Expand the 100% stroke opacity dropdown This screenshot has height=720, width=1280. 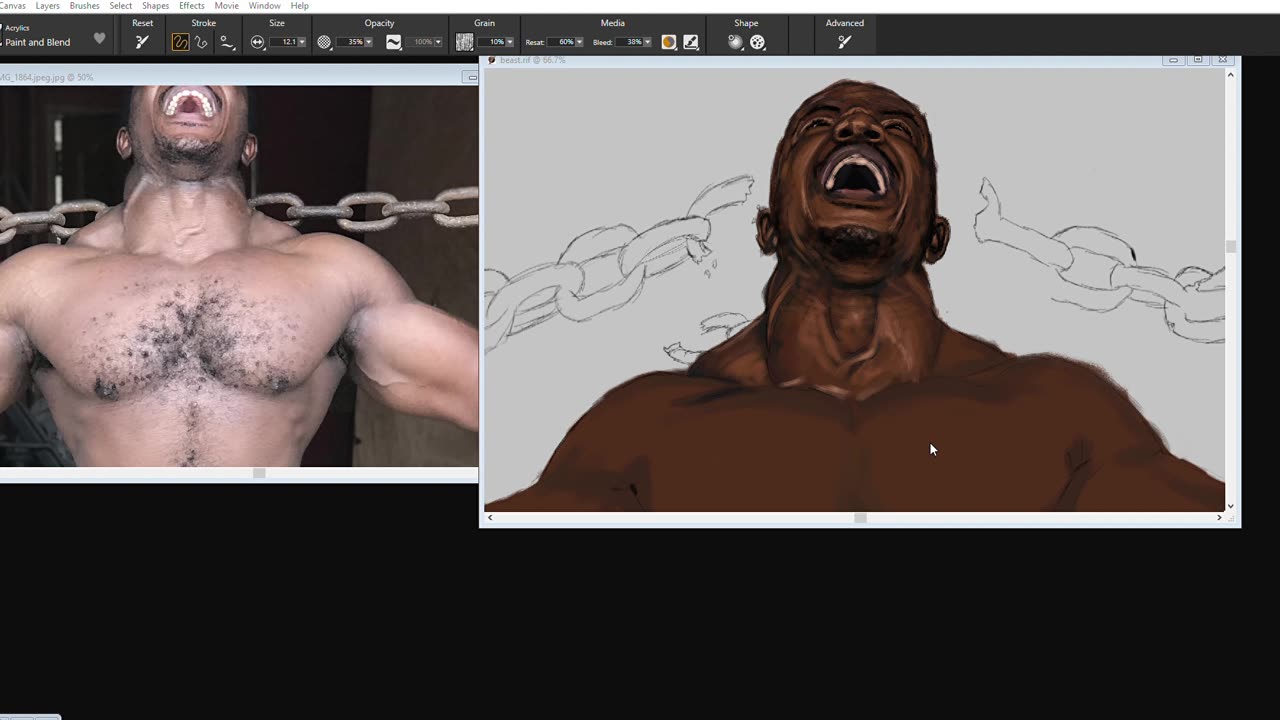438,42
